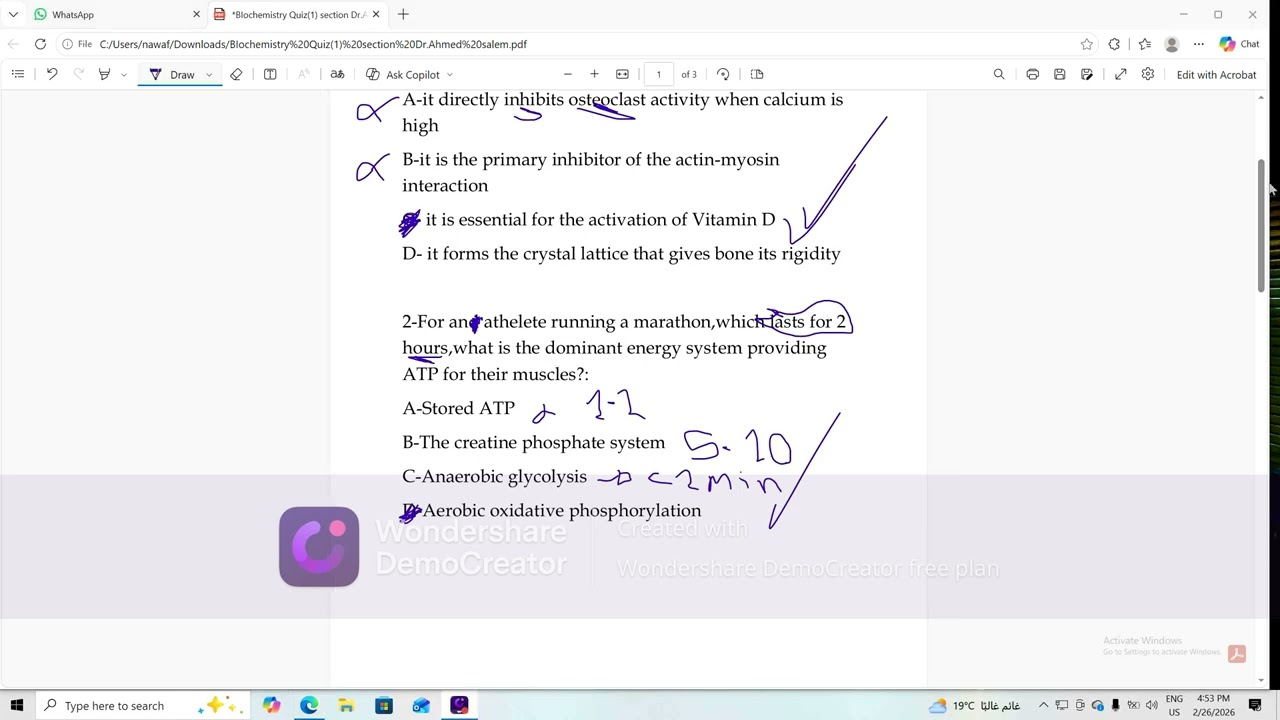Open Outlook from taskbar
1280x720 pixels.
pos(421,705)
